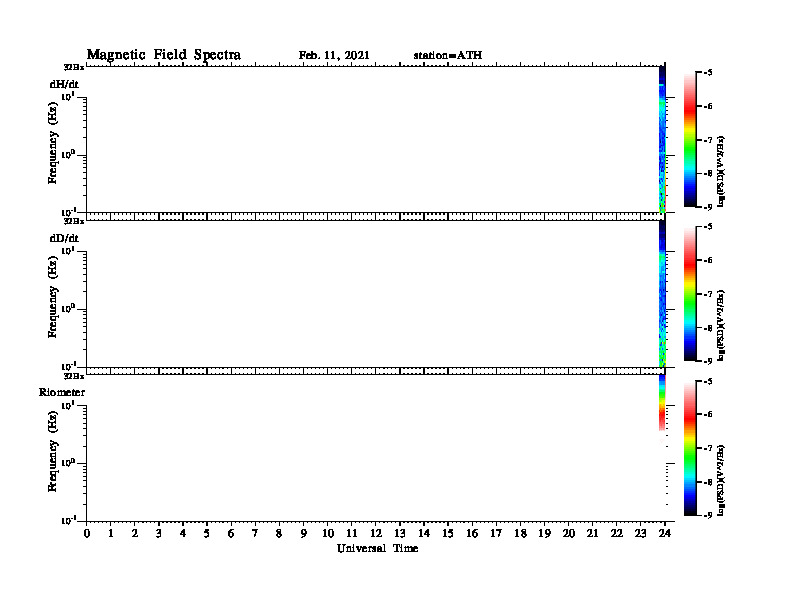Image resolution: width=792 pixels, height=612 pixels.
Task: Click hour "3" on the time axis
Action: [x=159, y=534]
